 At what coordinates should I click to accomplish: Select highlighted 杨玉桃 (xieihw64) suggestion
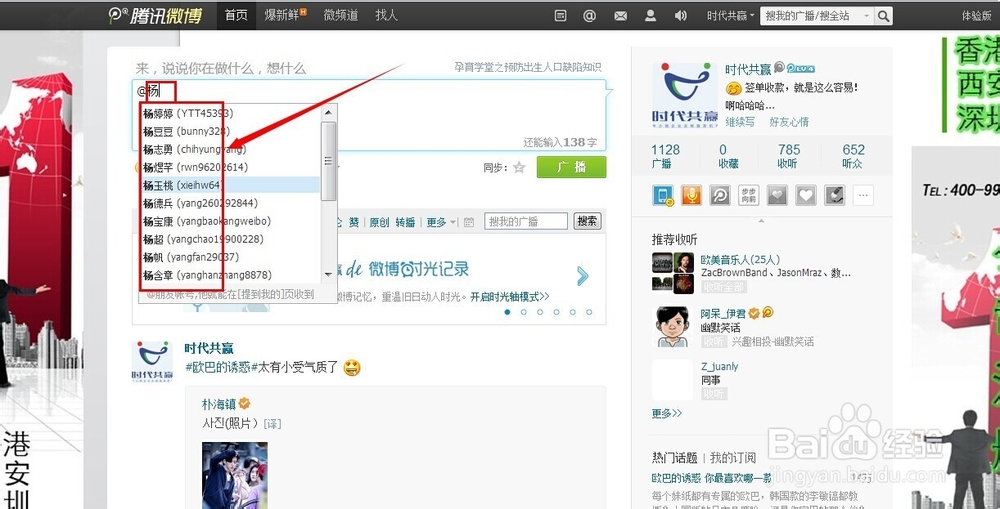230,185
